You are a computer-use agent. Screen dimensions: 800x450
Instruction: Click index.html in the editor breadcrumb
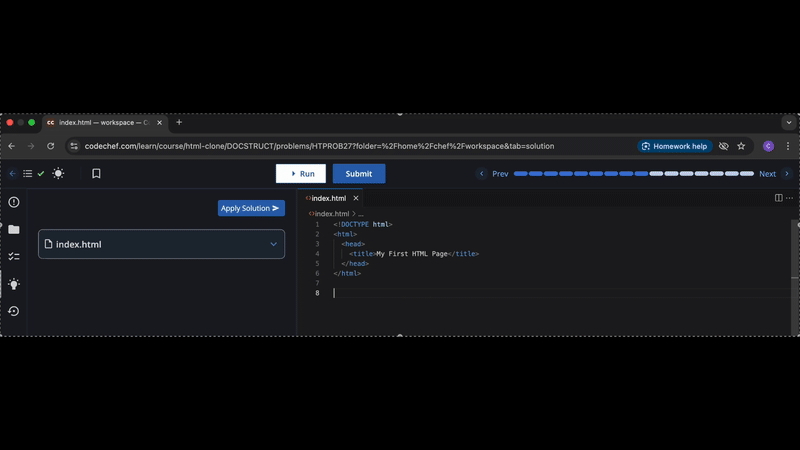click(x=332, y=214)
